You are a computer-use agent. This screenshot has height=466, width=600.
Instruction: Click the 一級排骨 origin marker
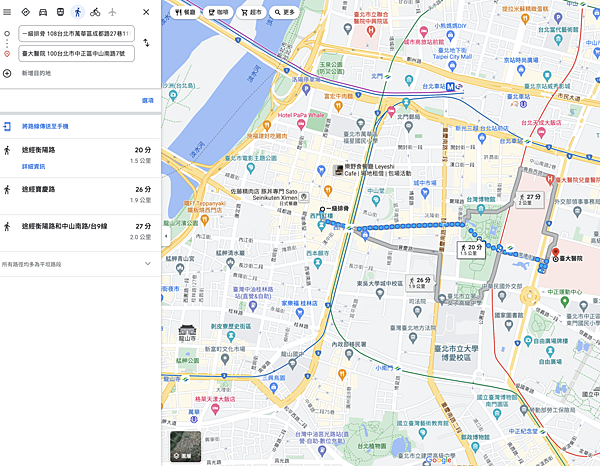tap(323, 209)
